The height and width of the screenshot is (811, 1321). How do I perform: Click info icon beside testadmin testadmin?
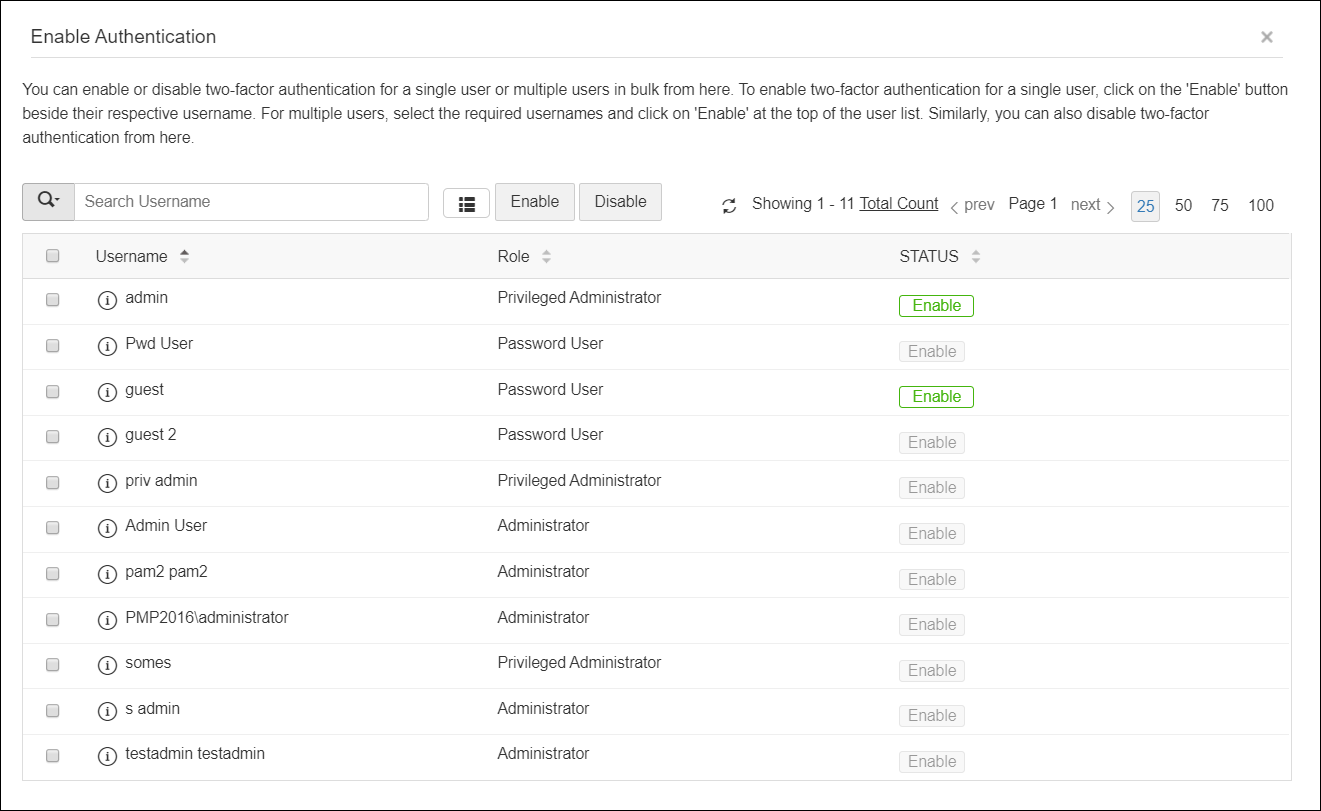[107, 756]
